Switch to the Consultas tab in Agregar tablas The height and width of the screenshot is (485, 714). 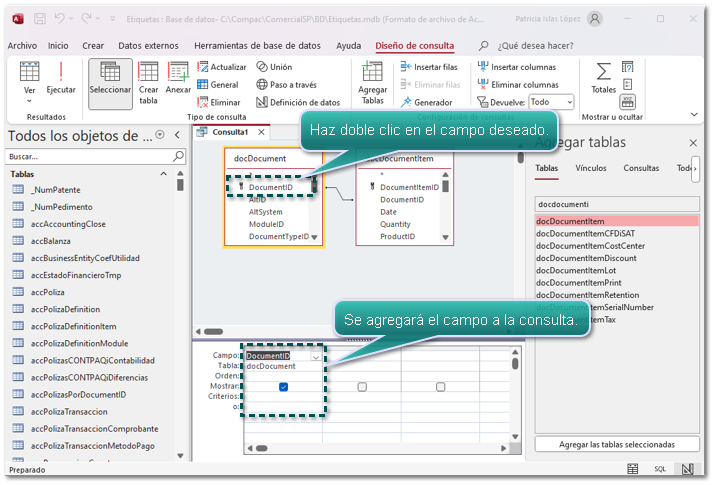[641, 168]
